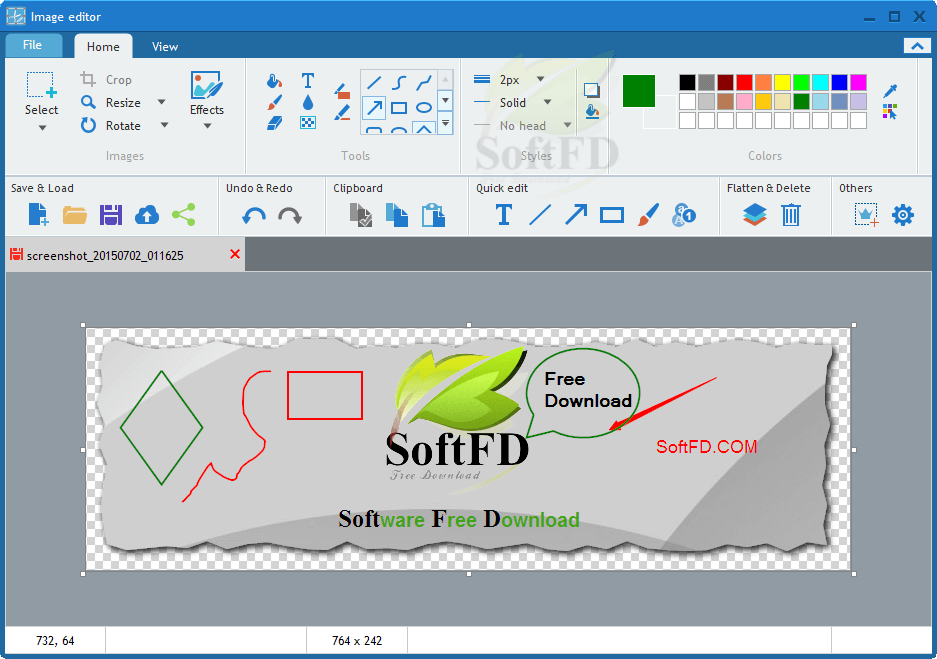Select the arrow shape in shapes gallery
This screenshot has width=937, height=659.
(x=374, y=108)
